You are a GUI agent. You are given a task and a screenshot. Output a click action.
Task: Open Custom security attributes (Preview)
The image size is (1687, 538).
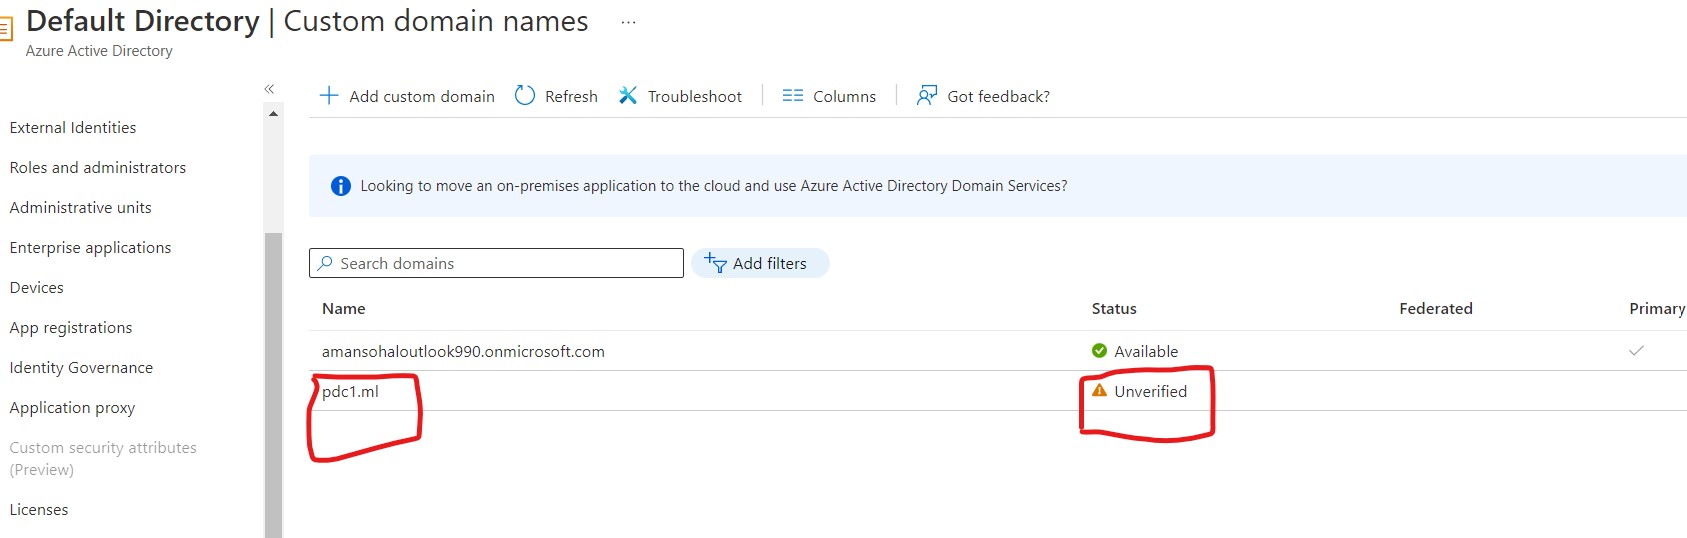coord(103,459)
